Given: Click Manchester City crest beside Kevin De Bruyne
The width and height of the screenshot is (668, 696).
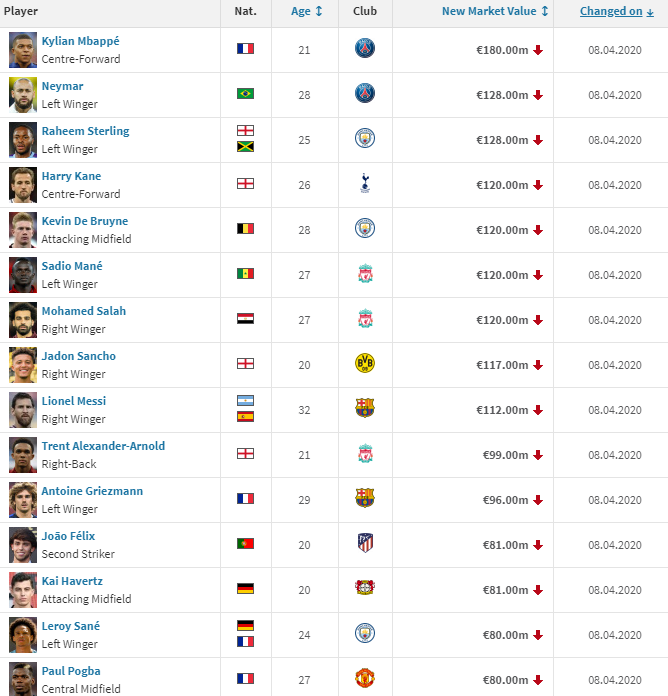Looking at the screenshot, I should click(365, 228).
